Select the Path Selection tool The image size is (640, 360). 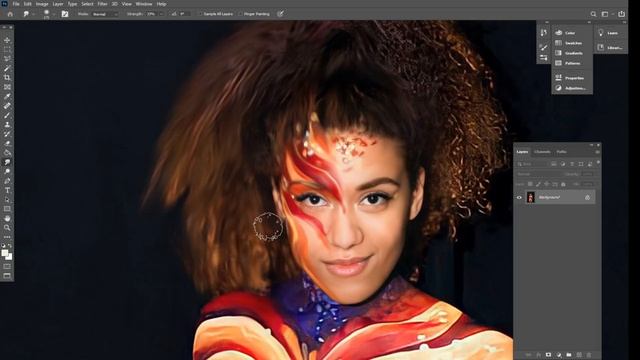[7, 200]
